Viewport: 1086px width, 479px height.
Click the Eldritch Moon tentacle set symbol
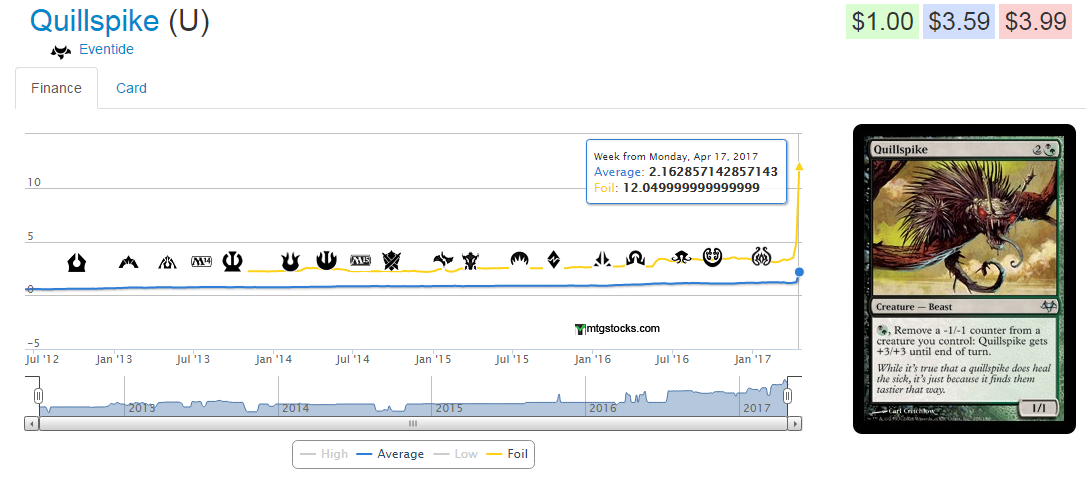pos(681,257)
